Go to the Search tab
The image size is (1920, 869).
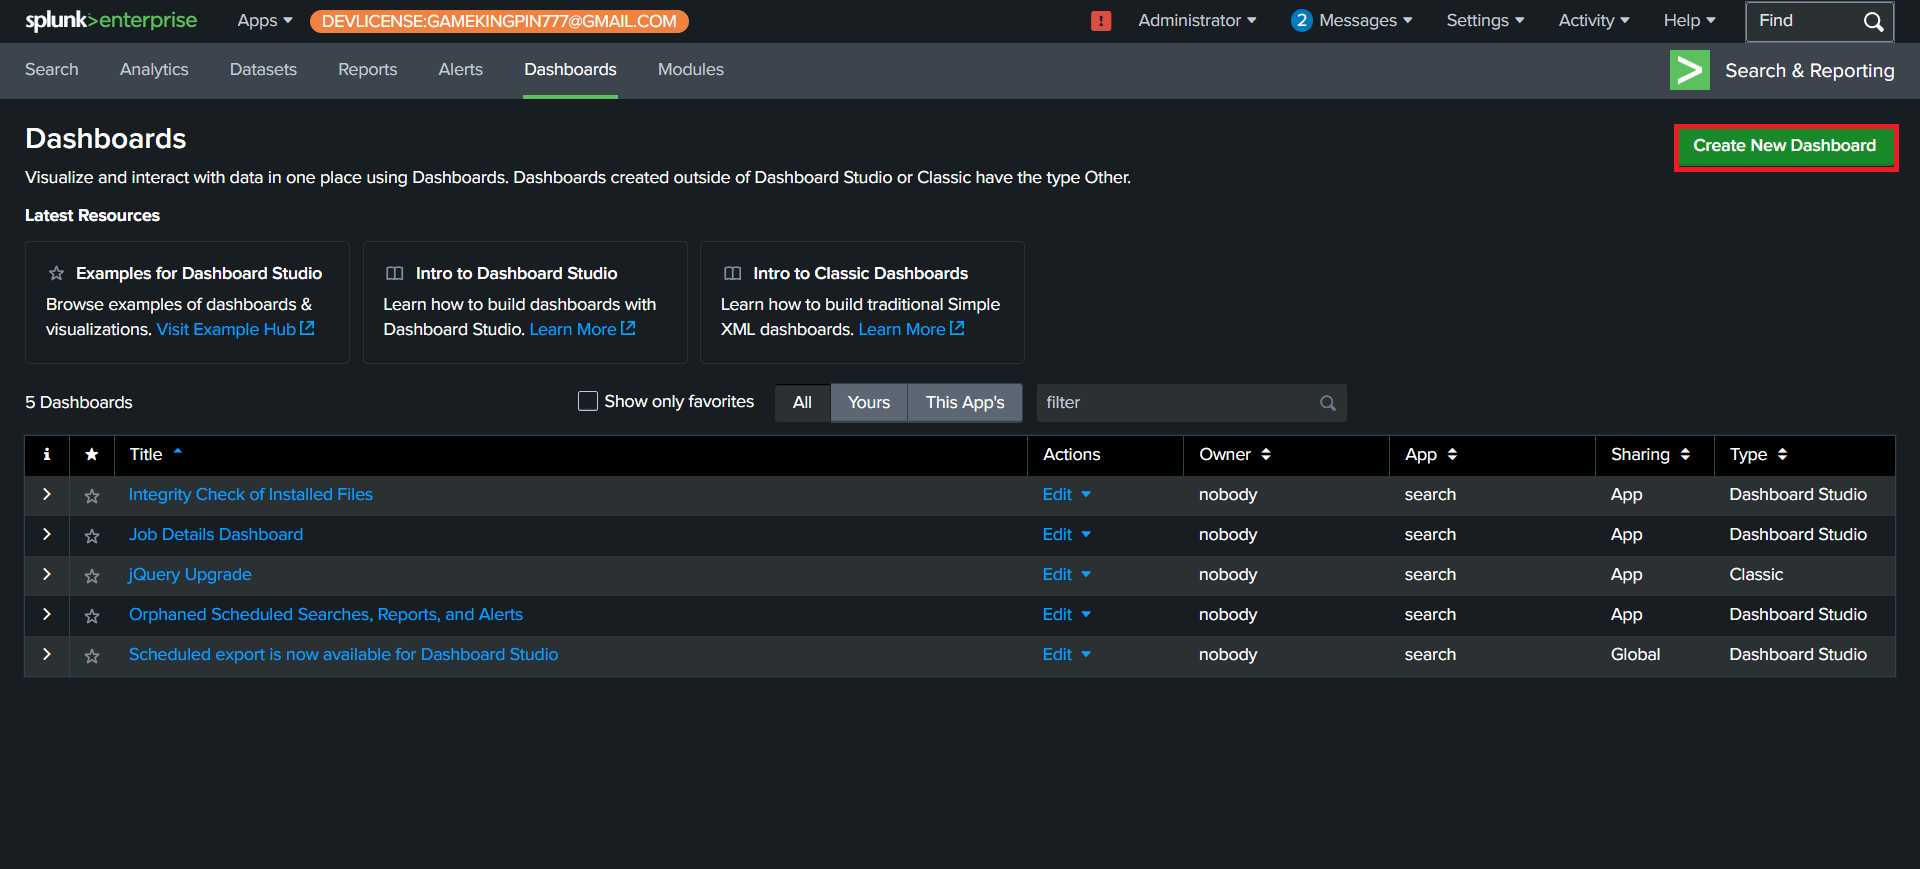[x=52, y=70]
